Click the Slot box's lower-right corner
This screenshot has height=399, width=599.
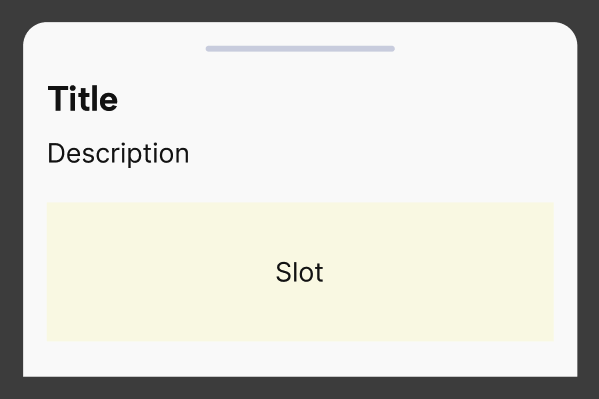point(551,338)
